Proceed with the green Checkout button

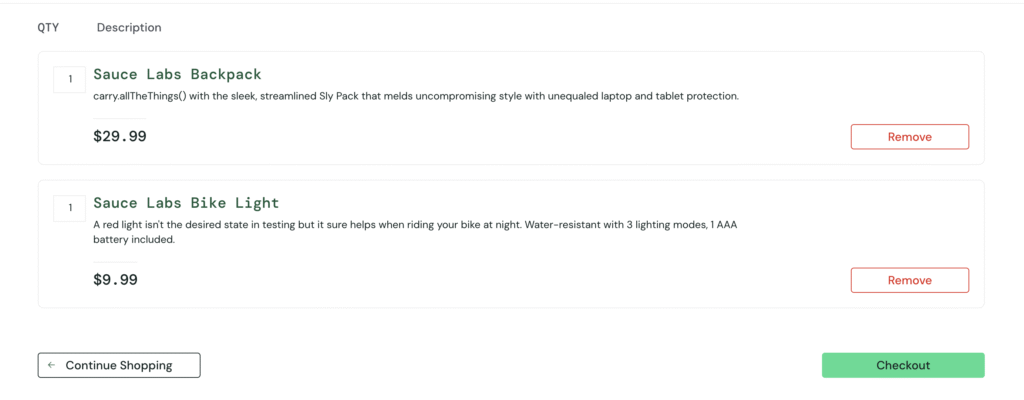point(902,366)
